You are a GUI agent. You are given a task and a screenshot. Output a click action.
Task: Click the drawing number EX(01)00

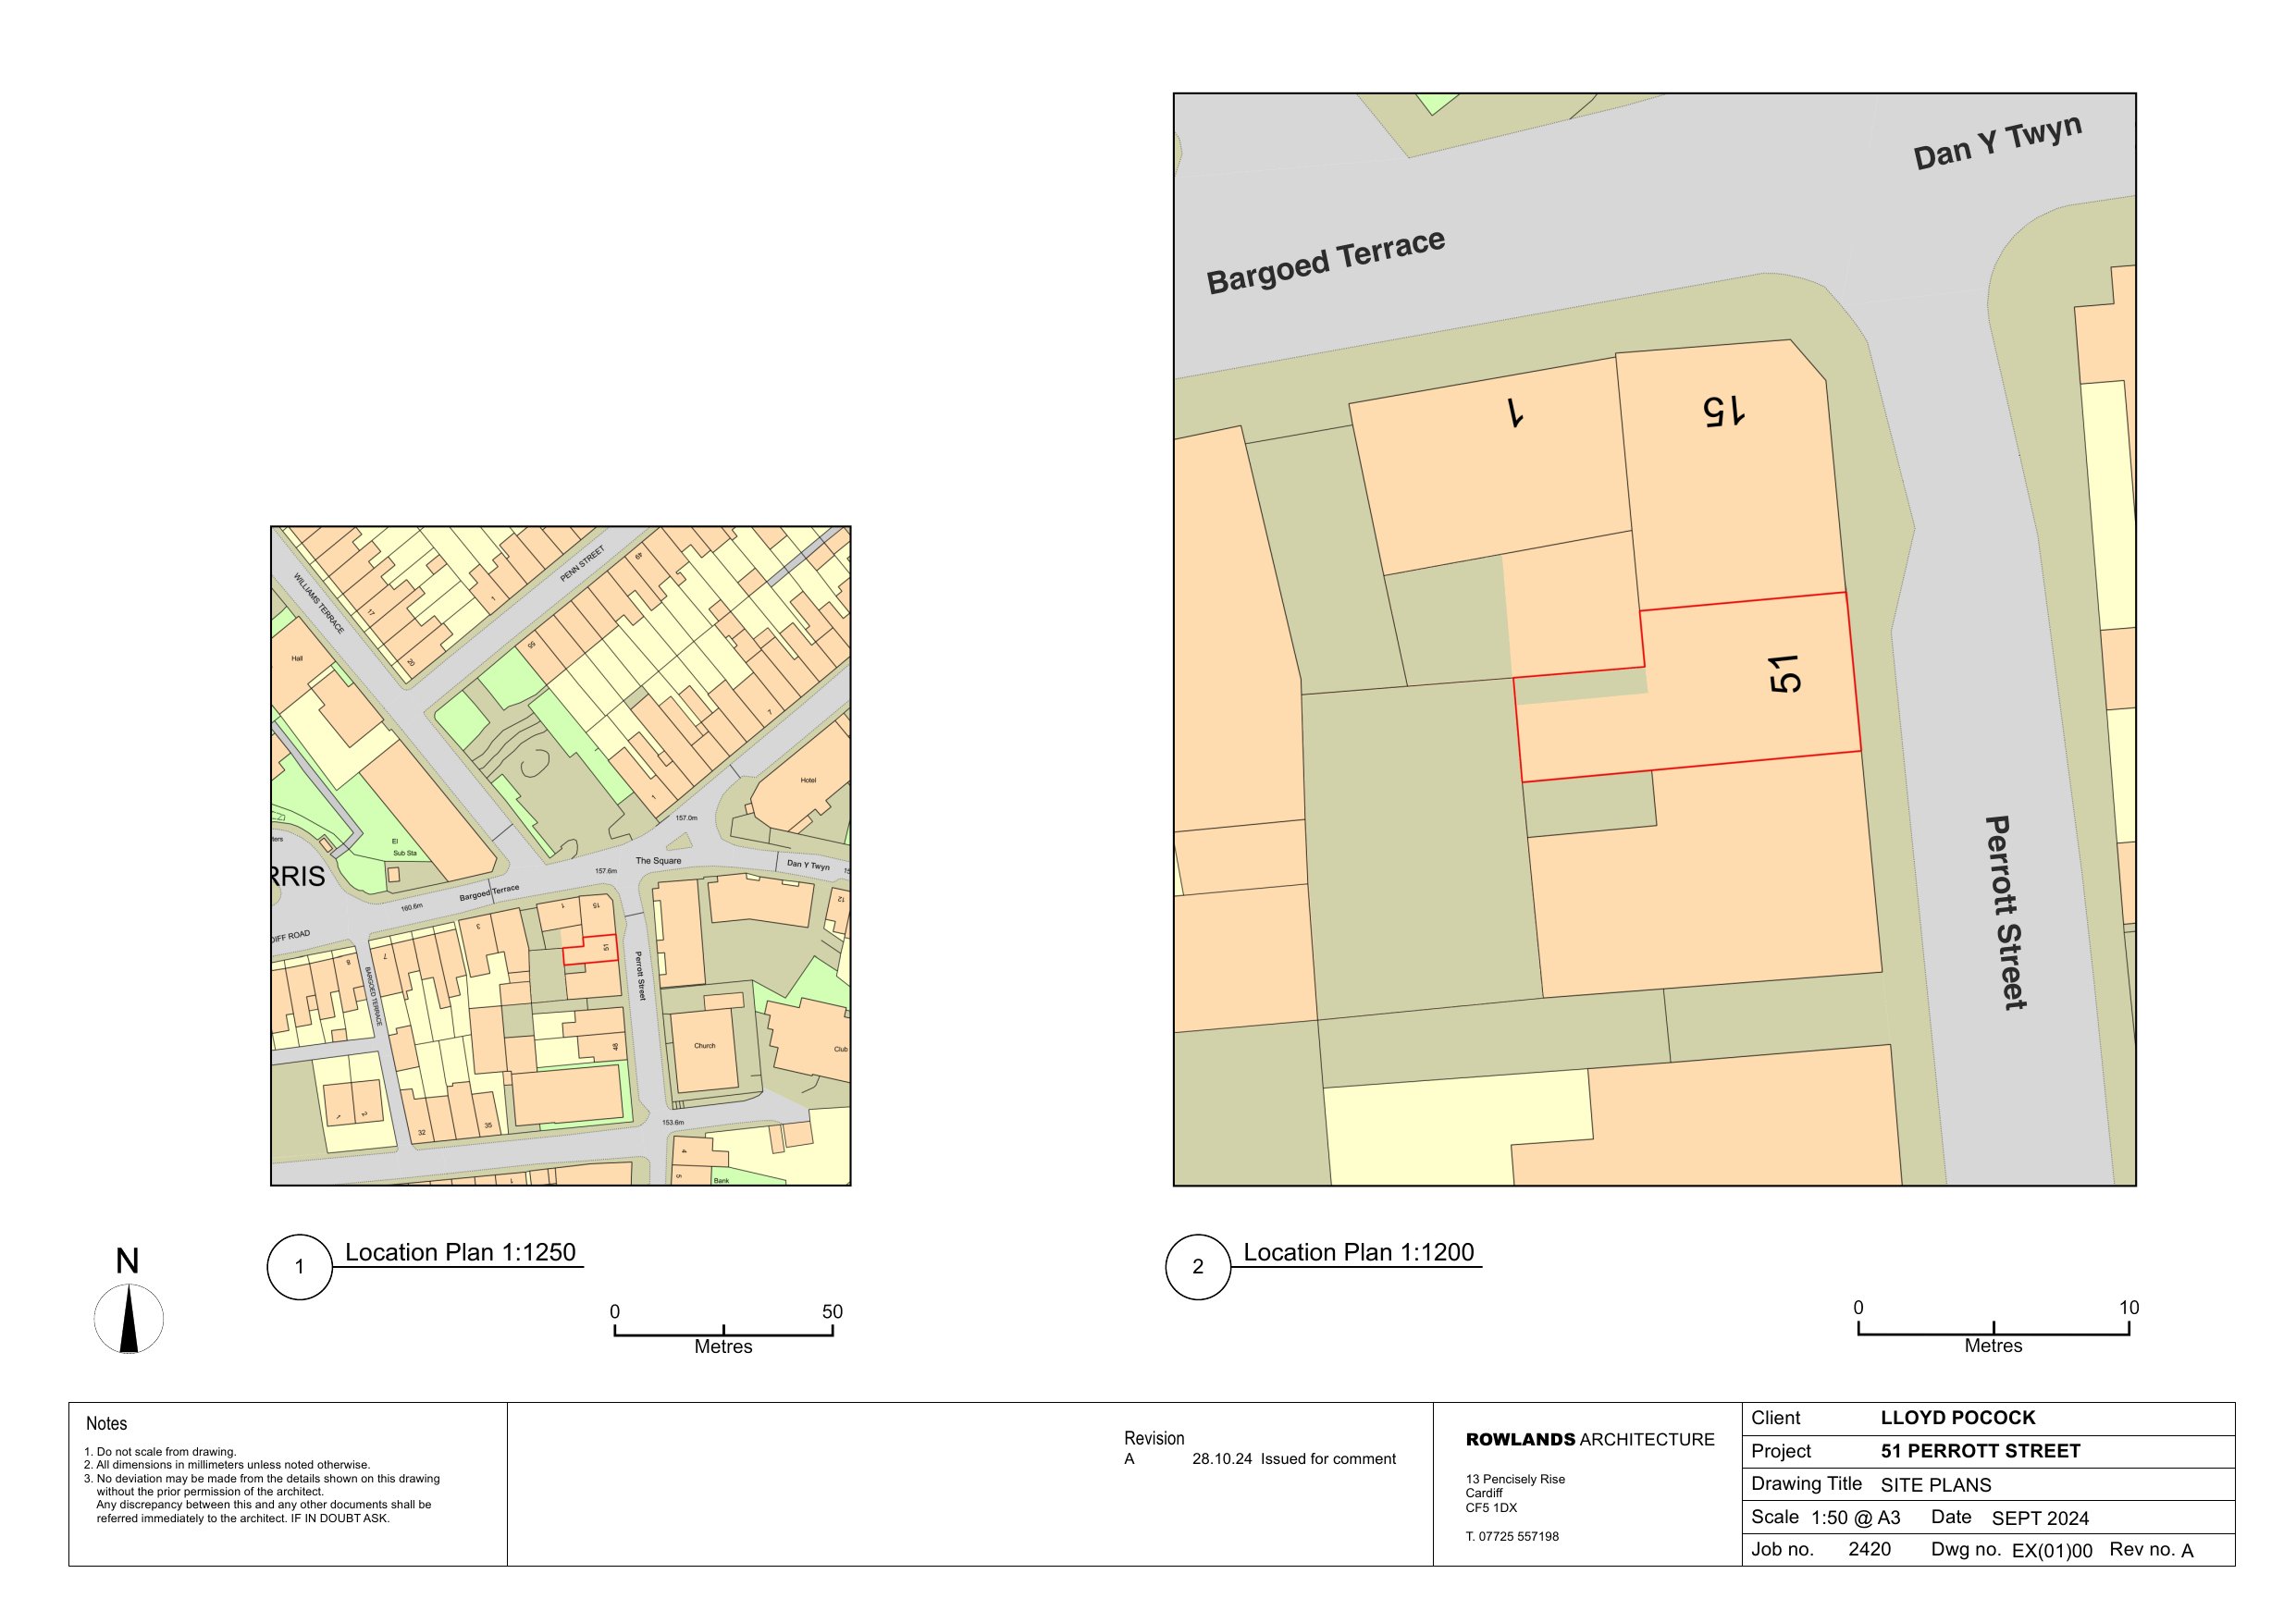click(2051, 1551)
